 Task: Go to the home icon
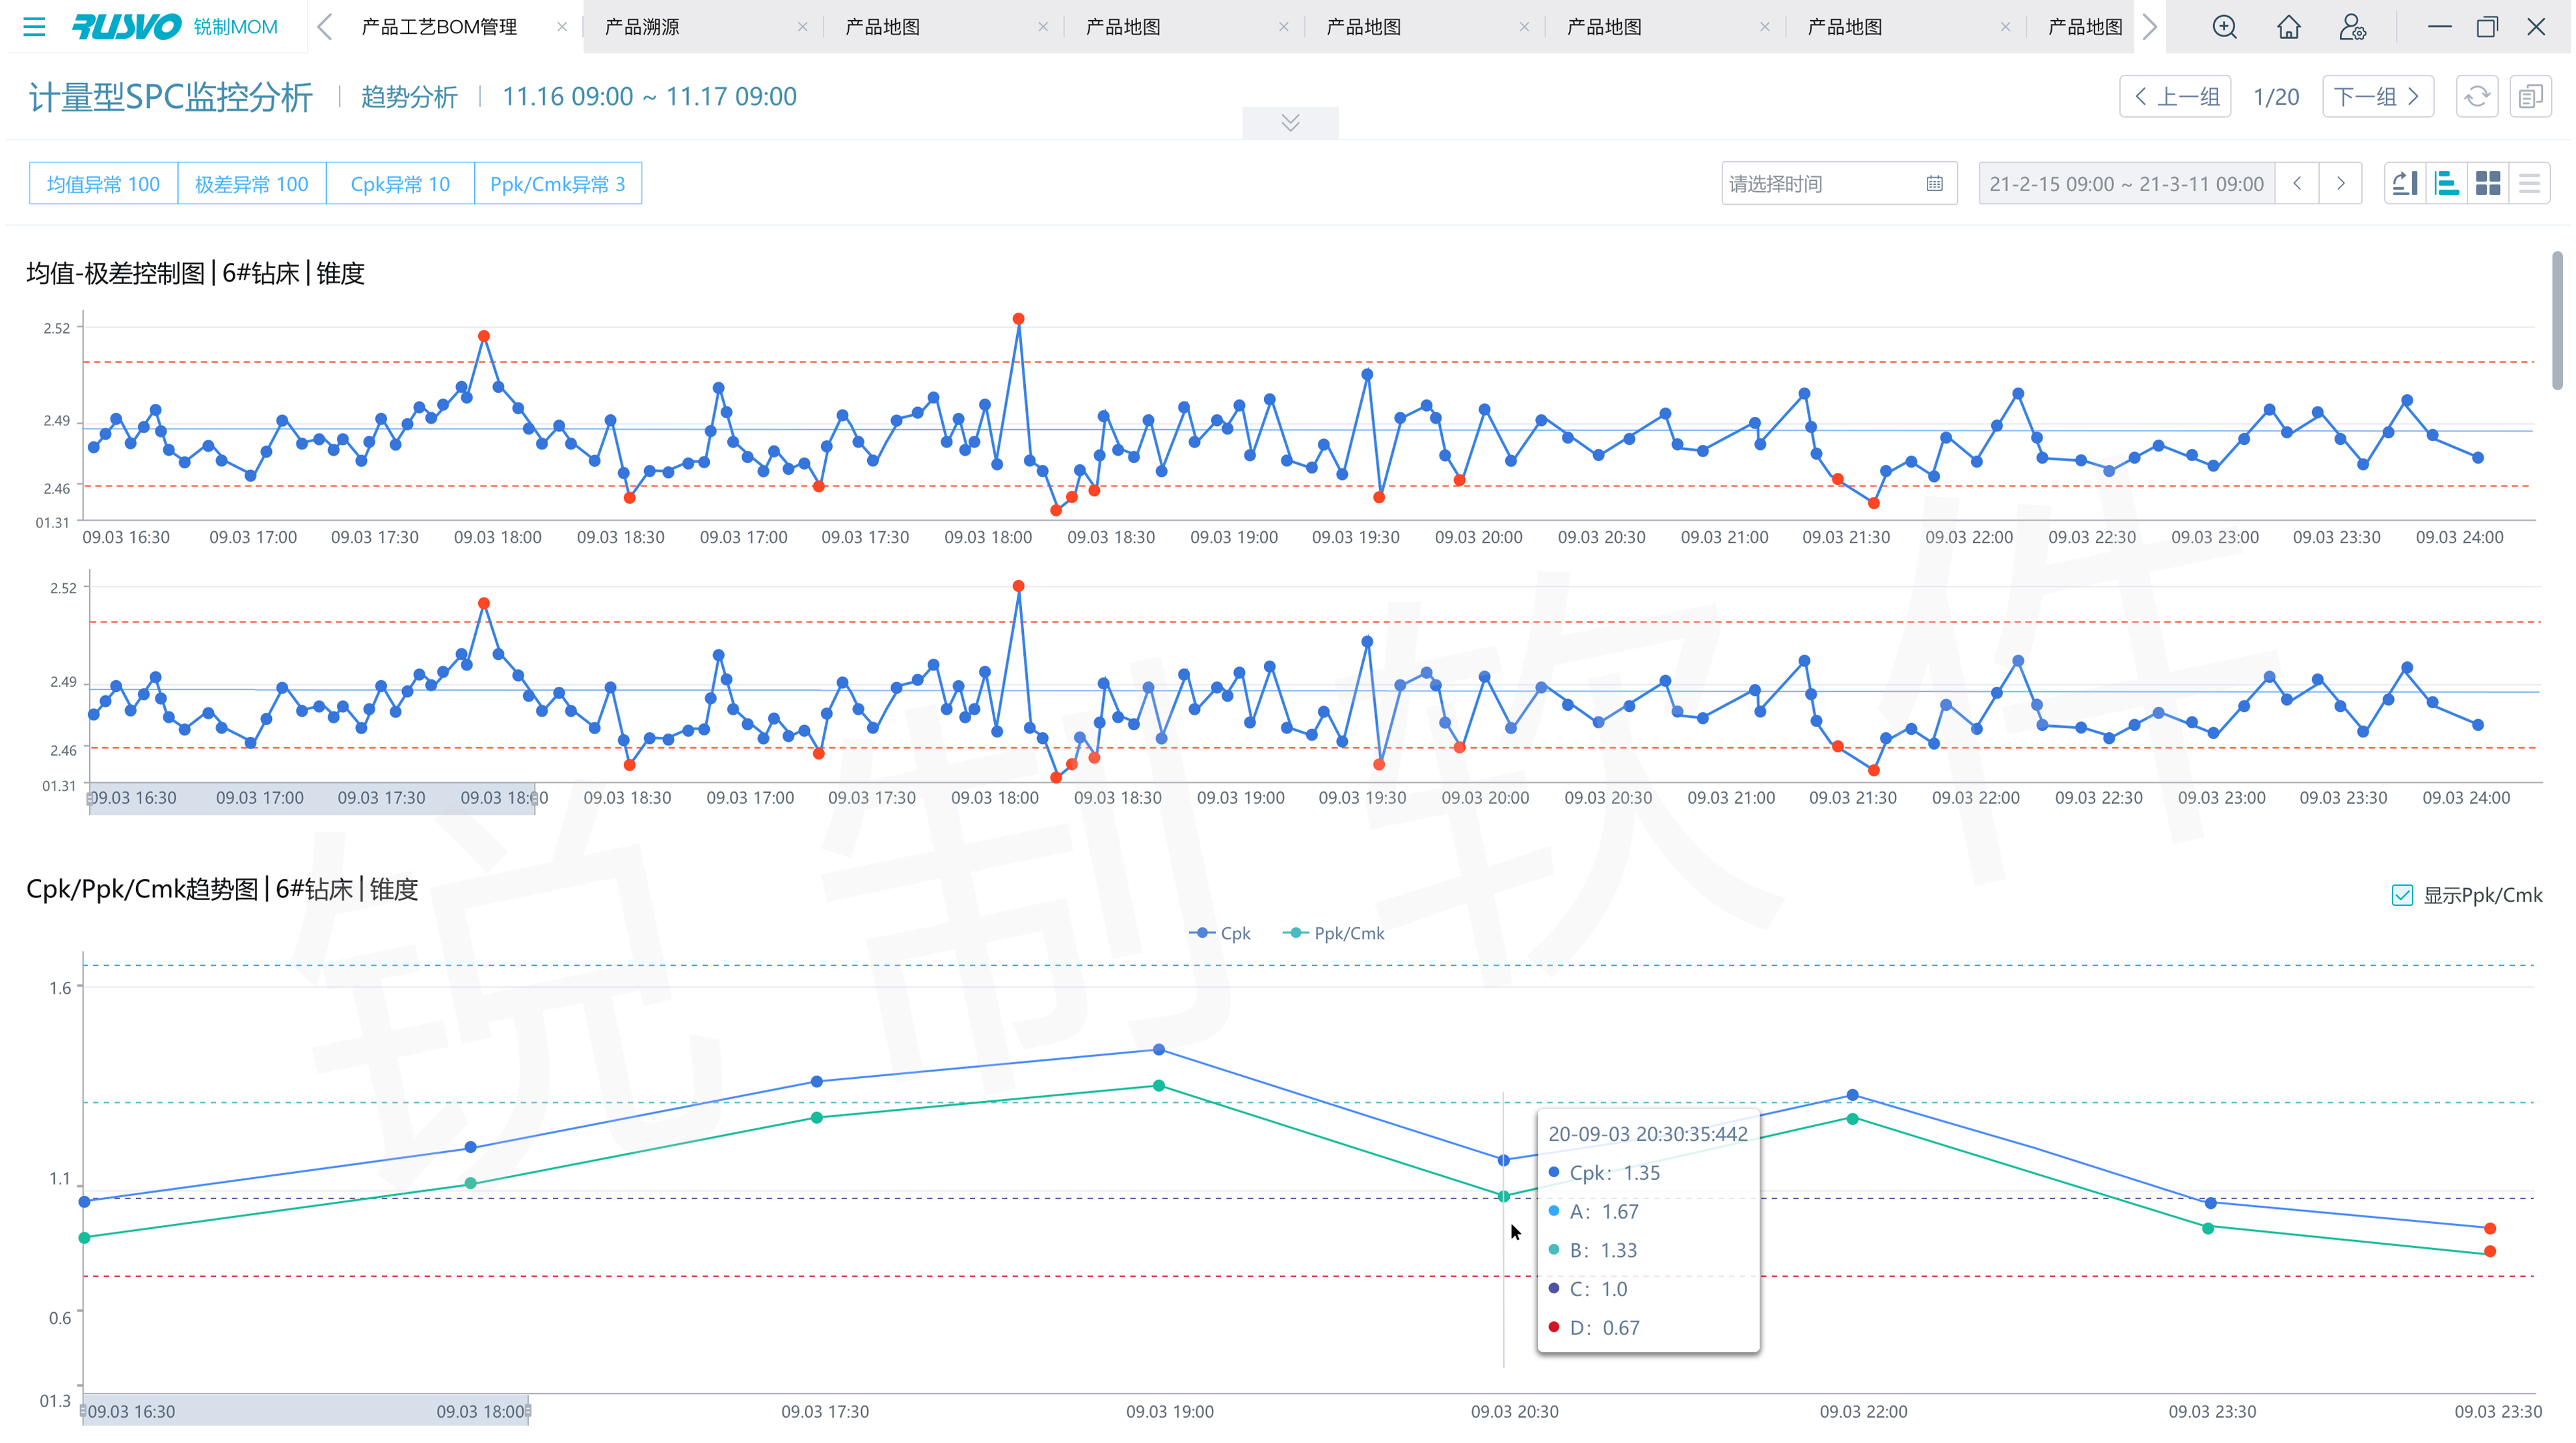(x=2288, y=27)
